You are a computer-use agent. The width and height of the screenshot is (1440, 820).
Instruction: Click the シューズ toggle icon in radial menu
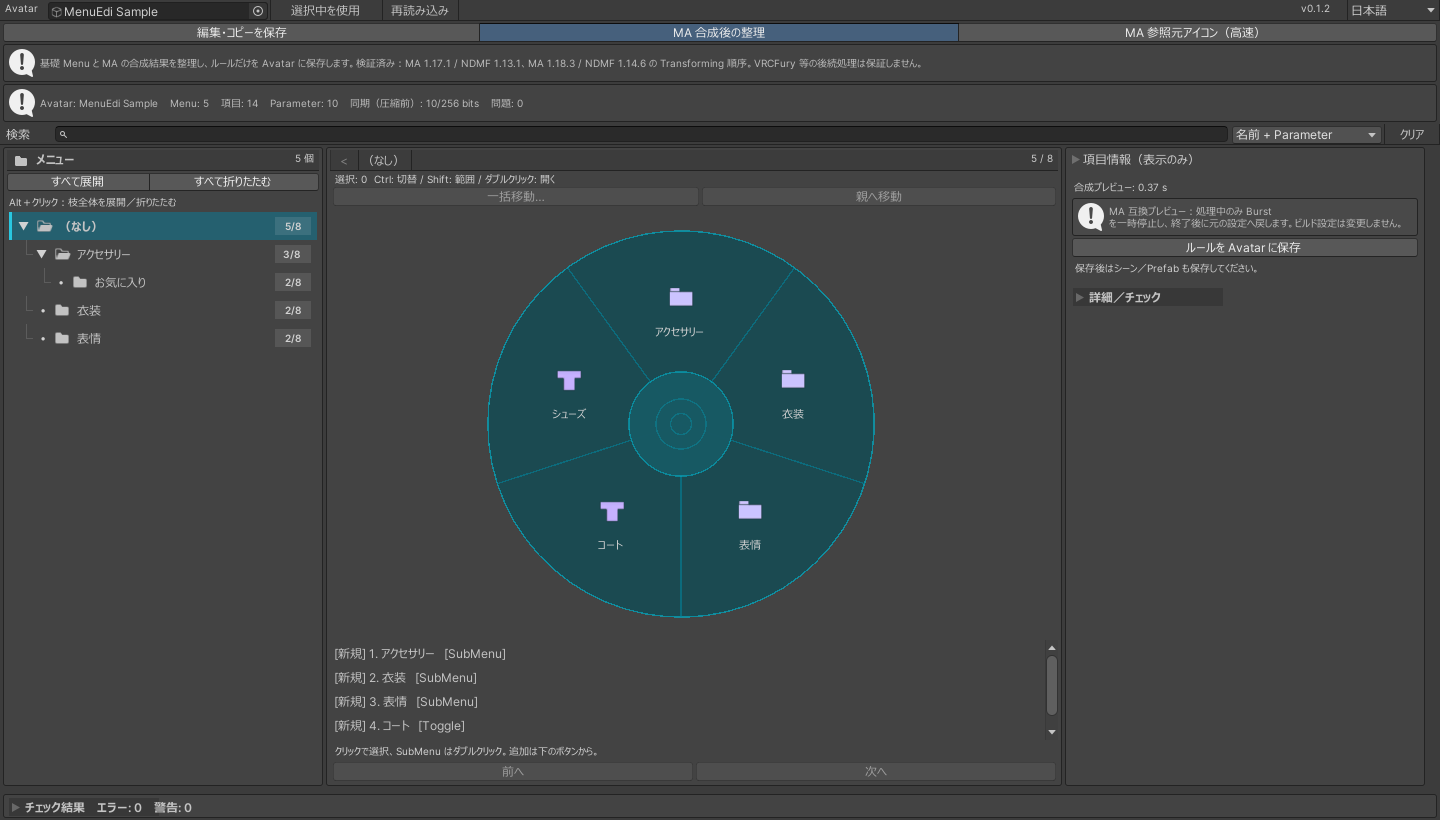[569, 380]
